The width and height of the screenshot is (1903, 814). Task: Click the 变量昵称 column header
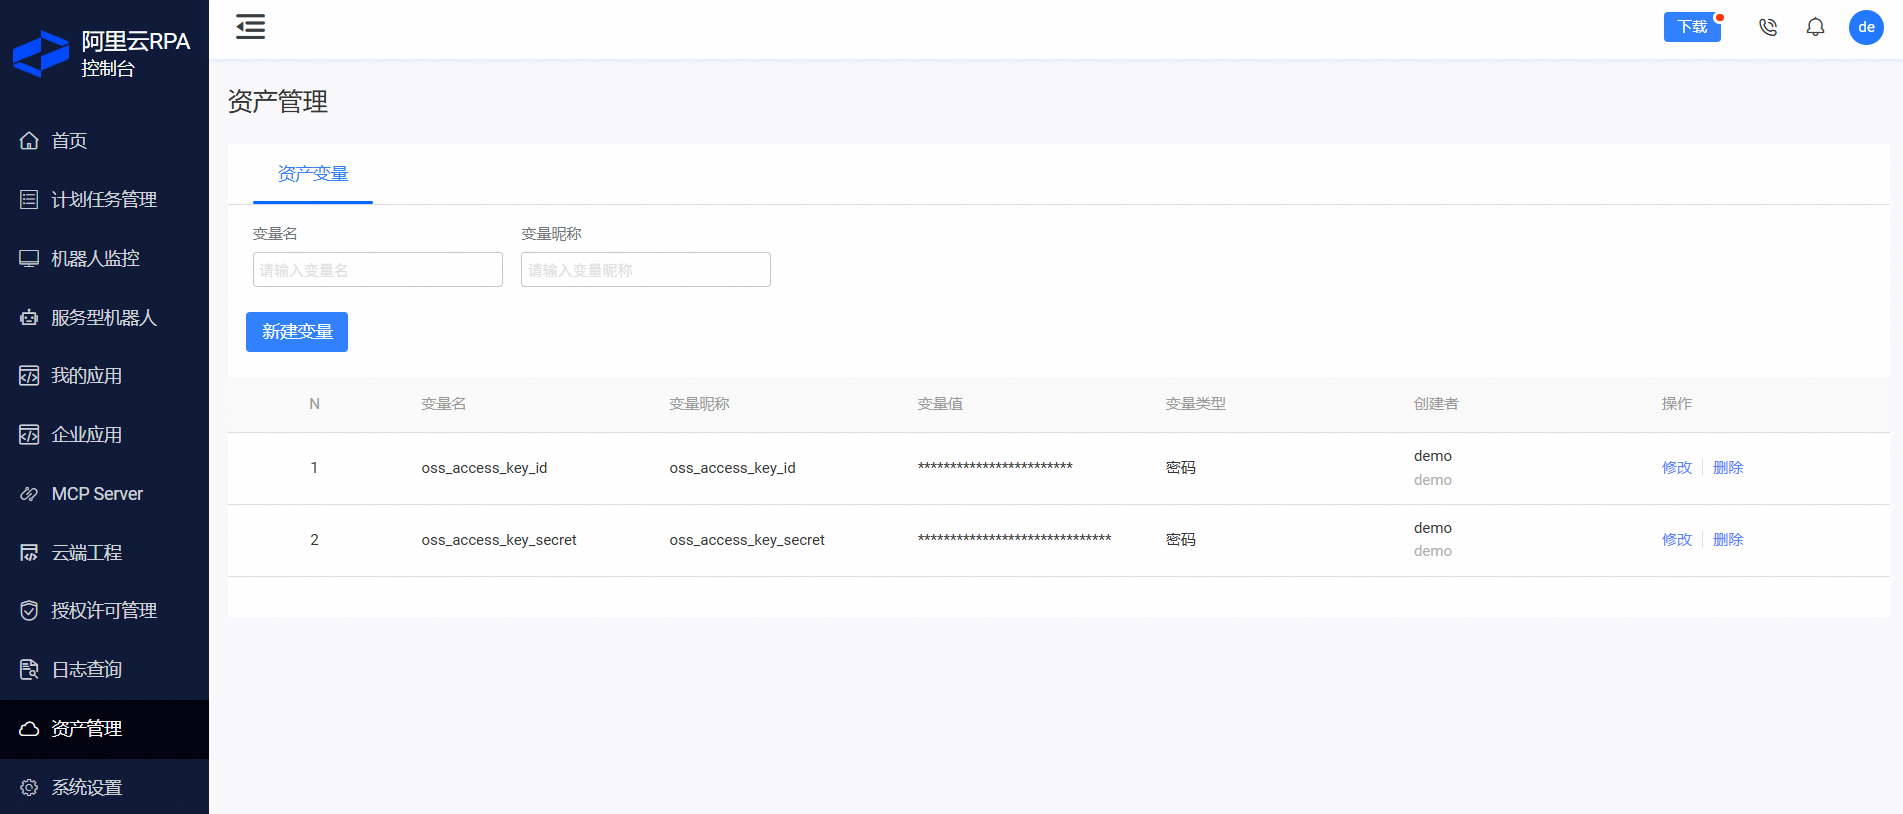point(699,404)
